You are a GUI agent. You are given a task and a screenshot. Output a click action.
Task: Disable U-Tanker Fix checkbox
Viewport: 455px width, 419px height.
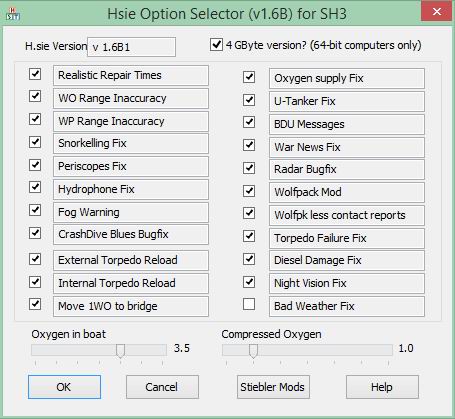tap(249, 100)
